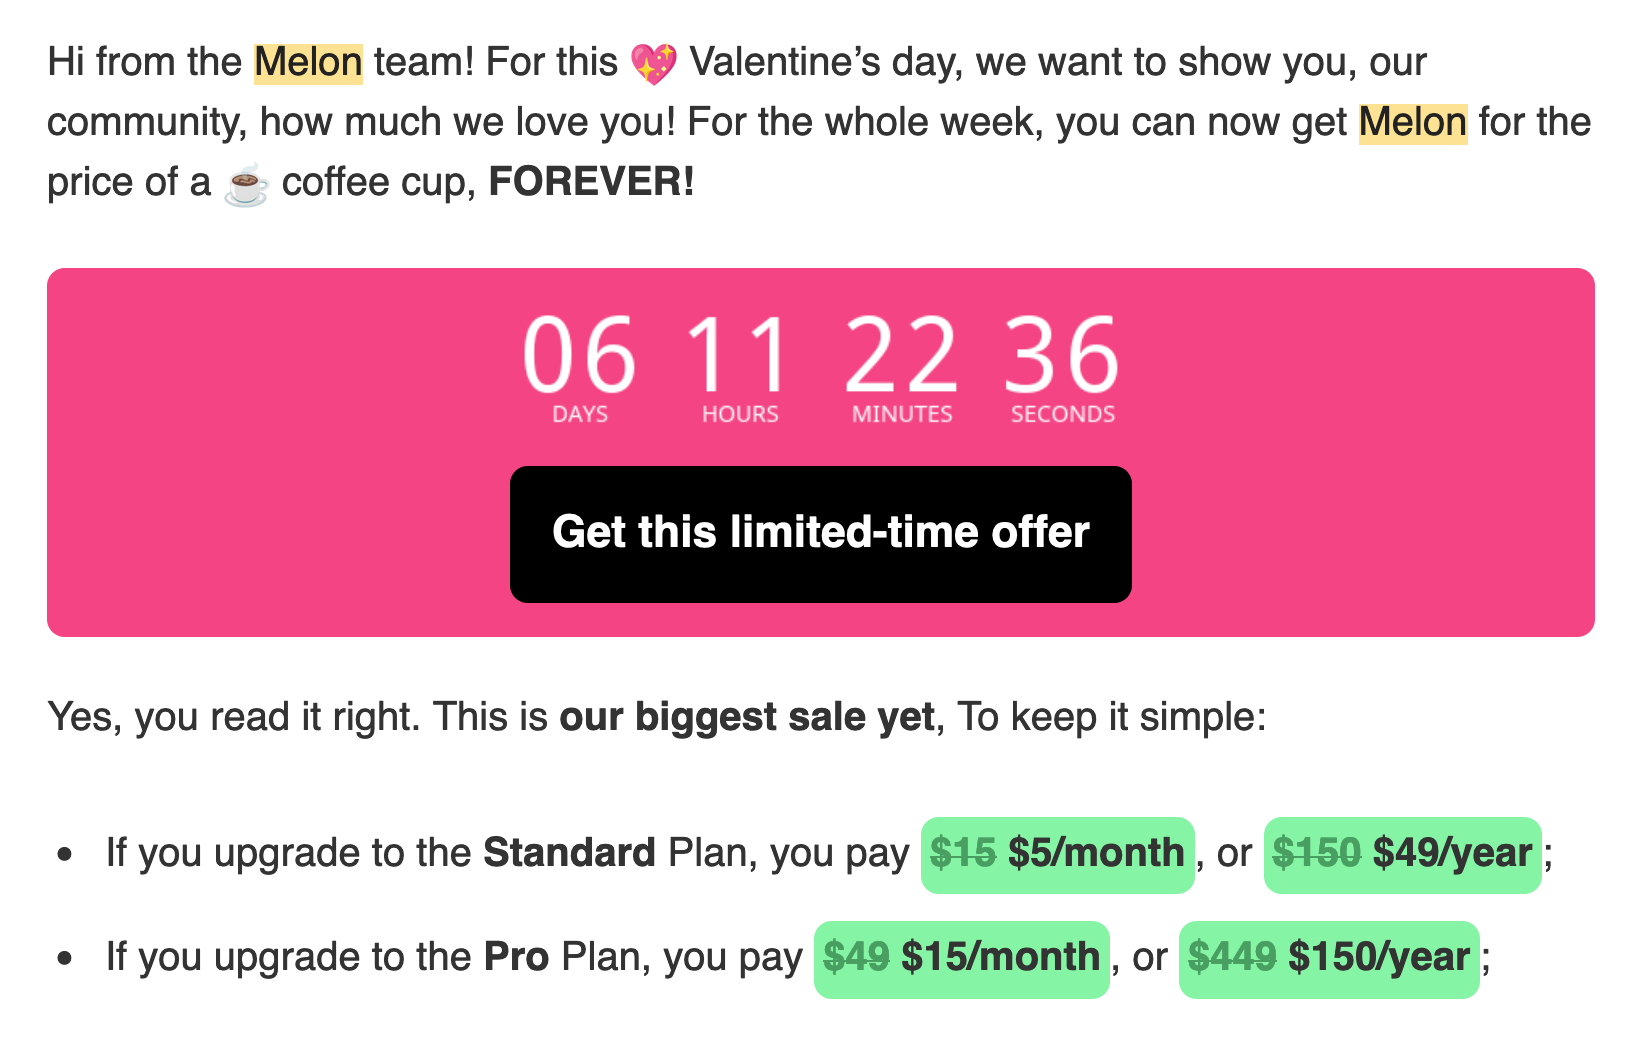
Task: Click the bold 'FOREVER!' text
Action: 591,182
